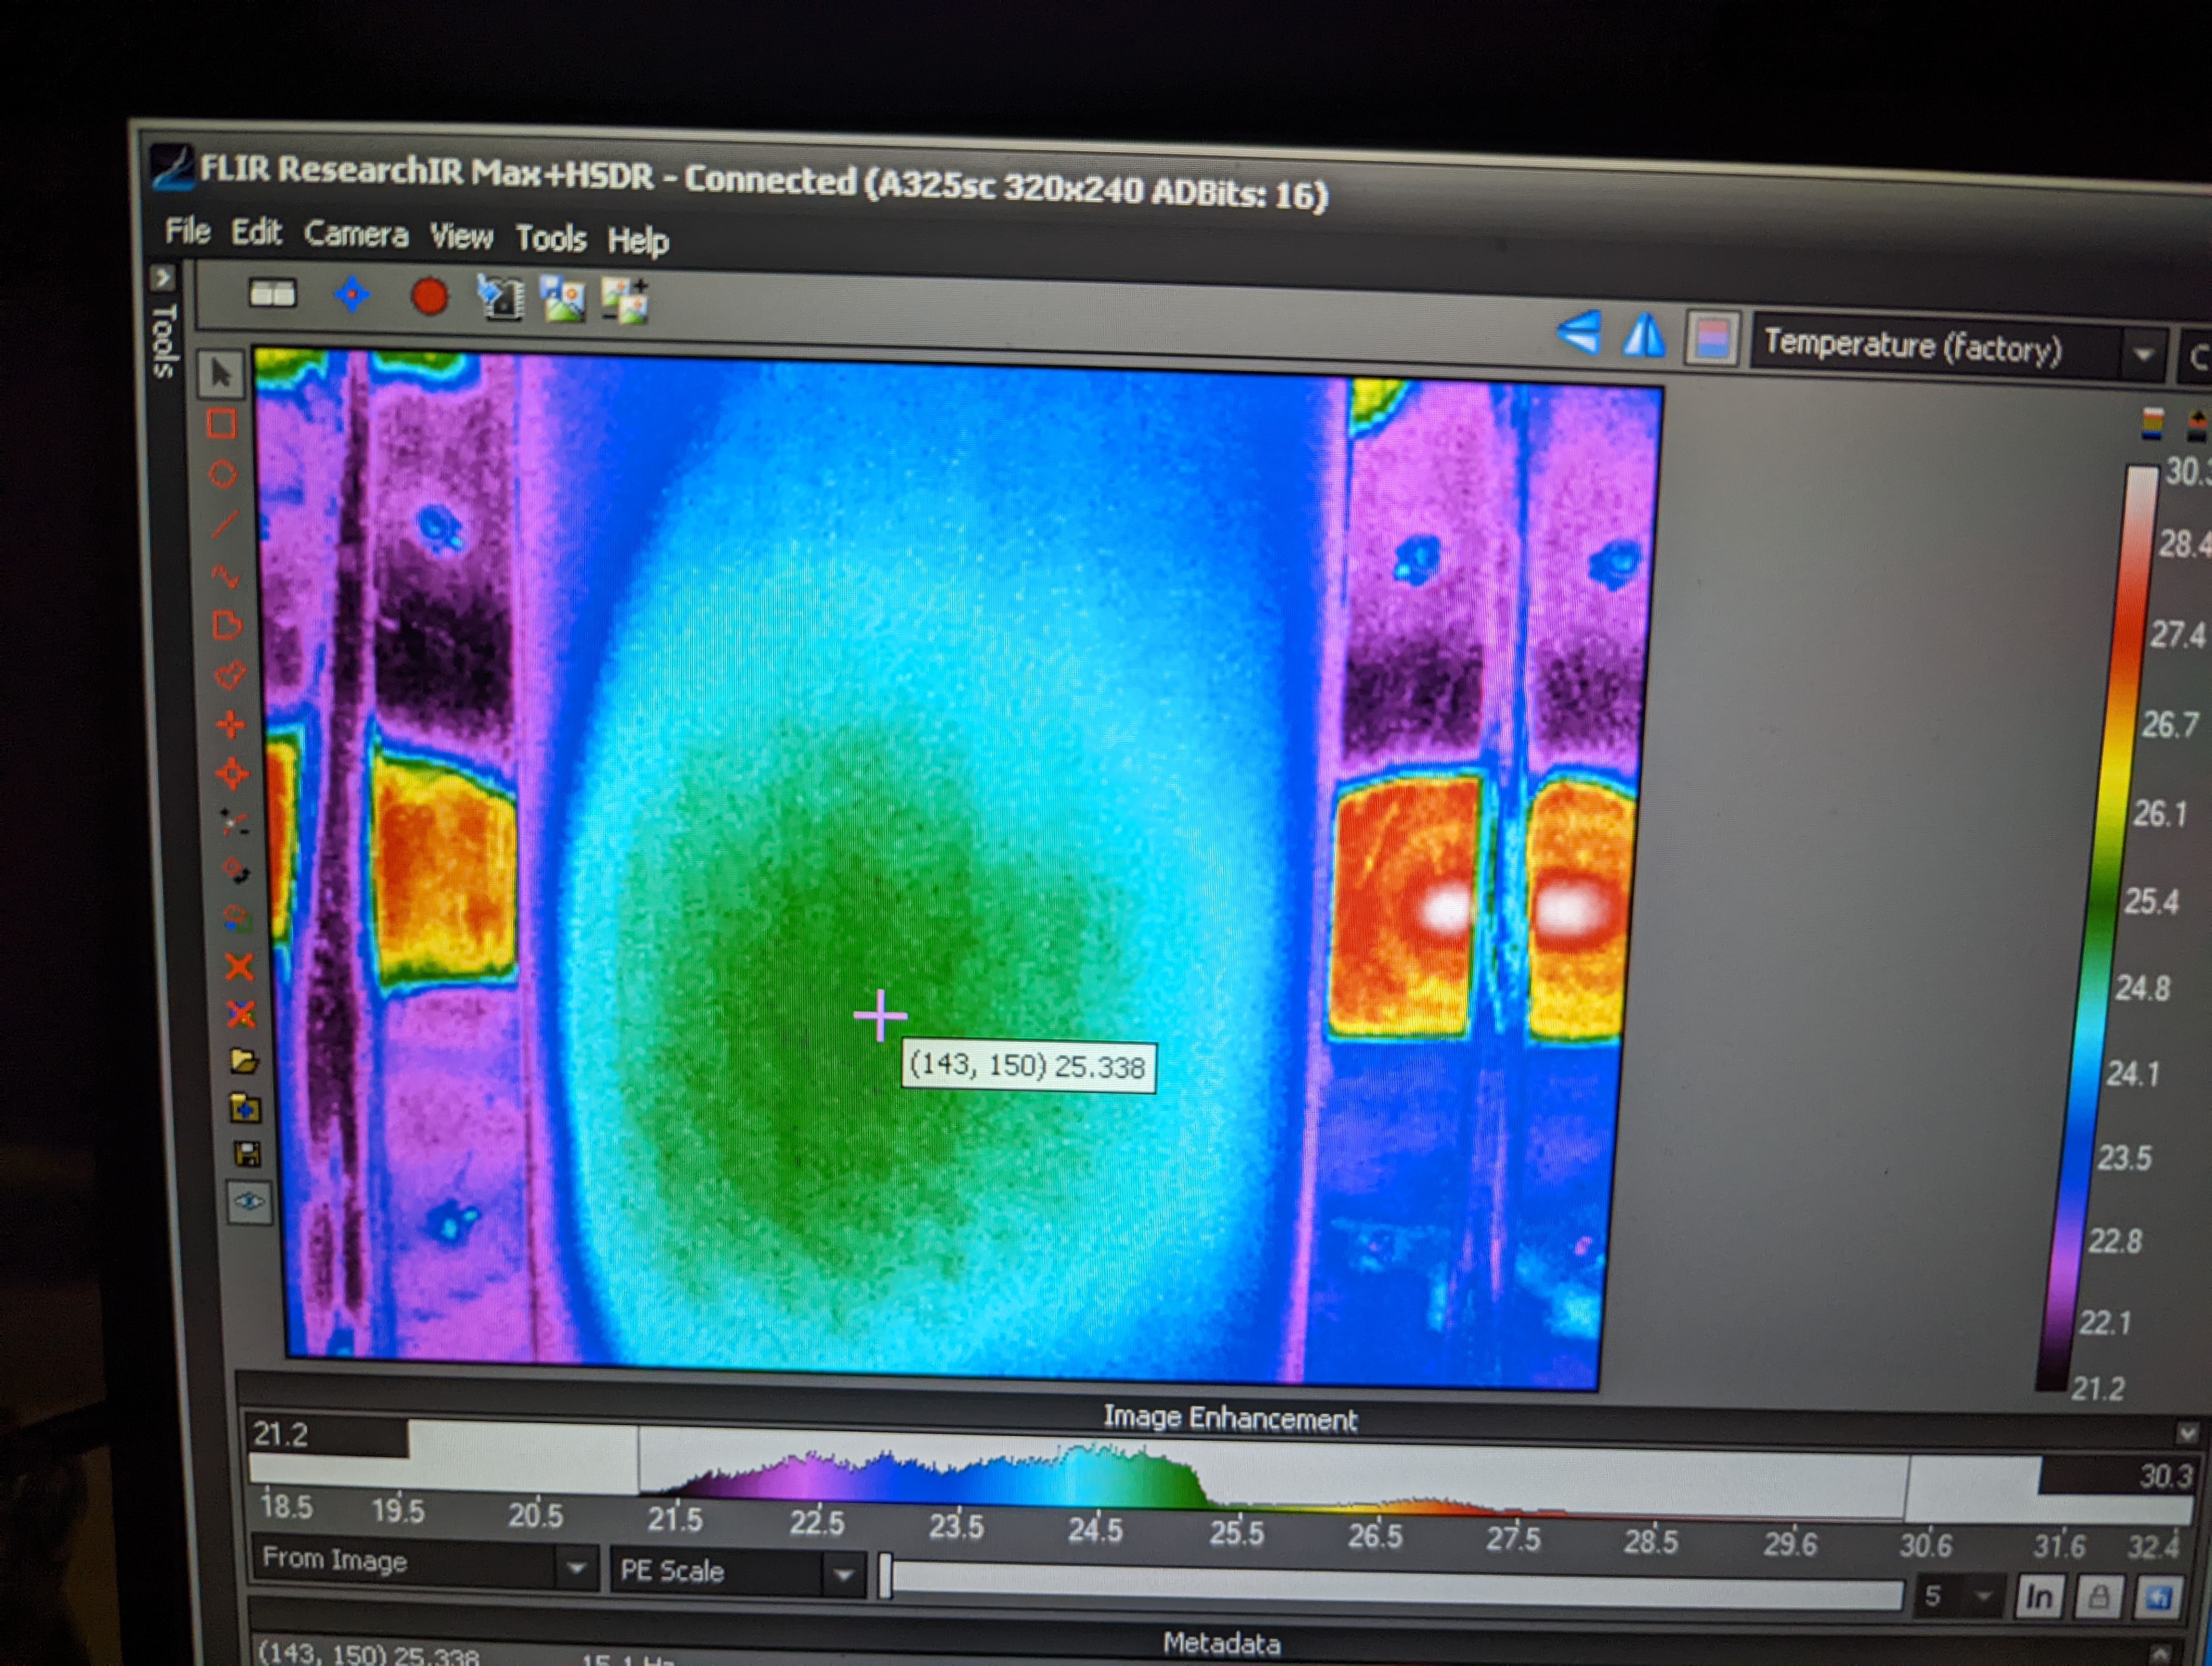Click the 21.2 label below the color scale
This screenshot has height=1666, width=2212.
2098,1389
